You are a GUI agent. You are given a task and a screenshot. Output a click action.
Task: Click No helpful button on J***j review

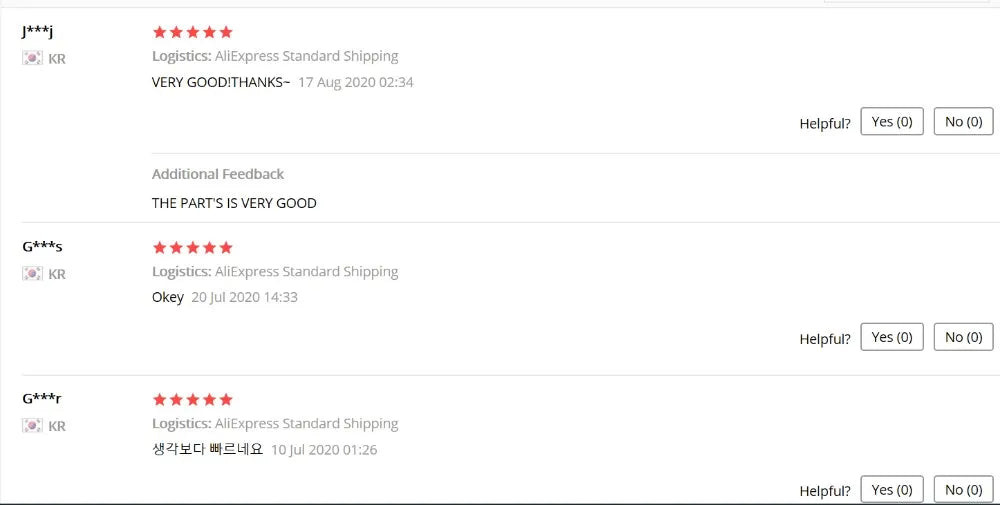(x=964, y=122)
